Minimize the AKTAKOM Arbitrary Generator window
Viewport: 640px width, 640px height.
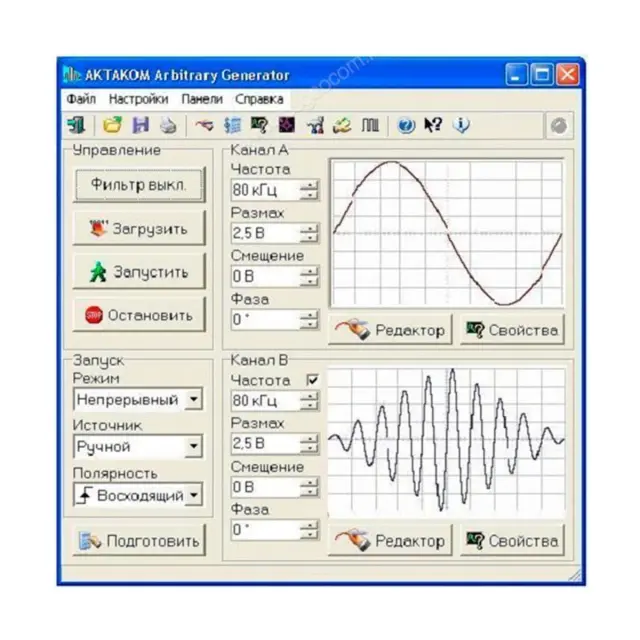[x=516, y=74]
